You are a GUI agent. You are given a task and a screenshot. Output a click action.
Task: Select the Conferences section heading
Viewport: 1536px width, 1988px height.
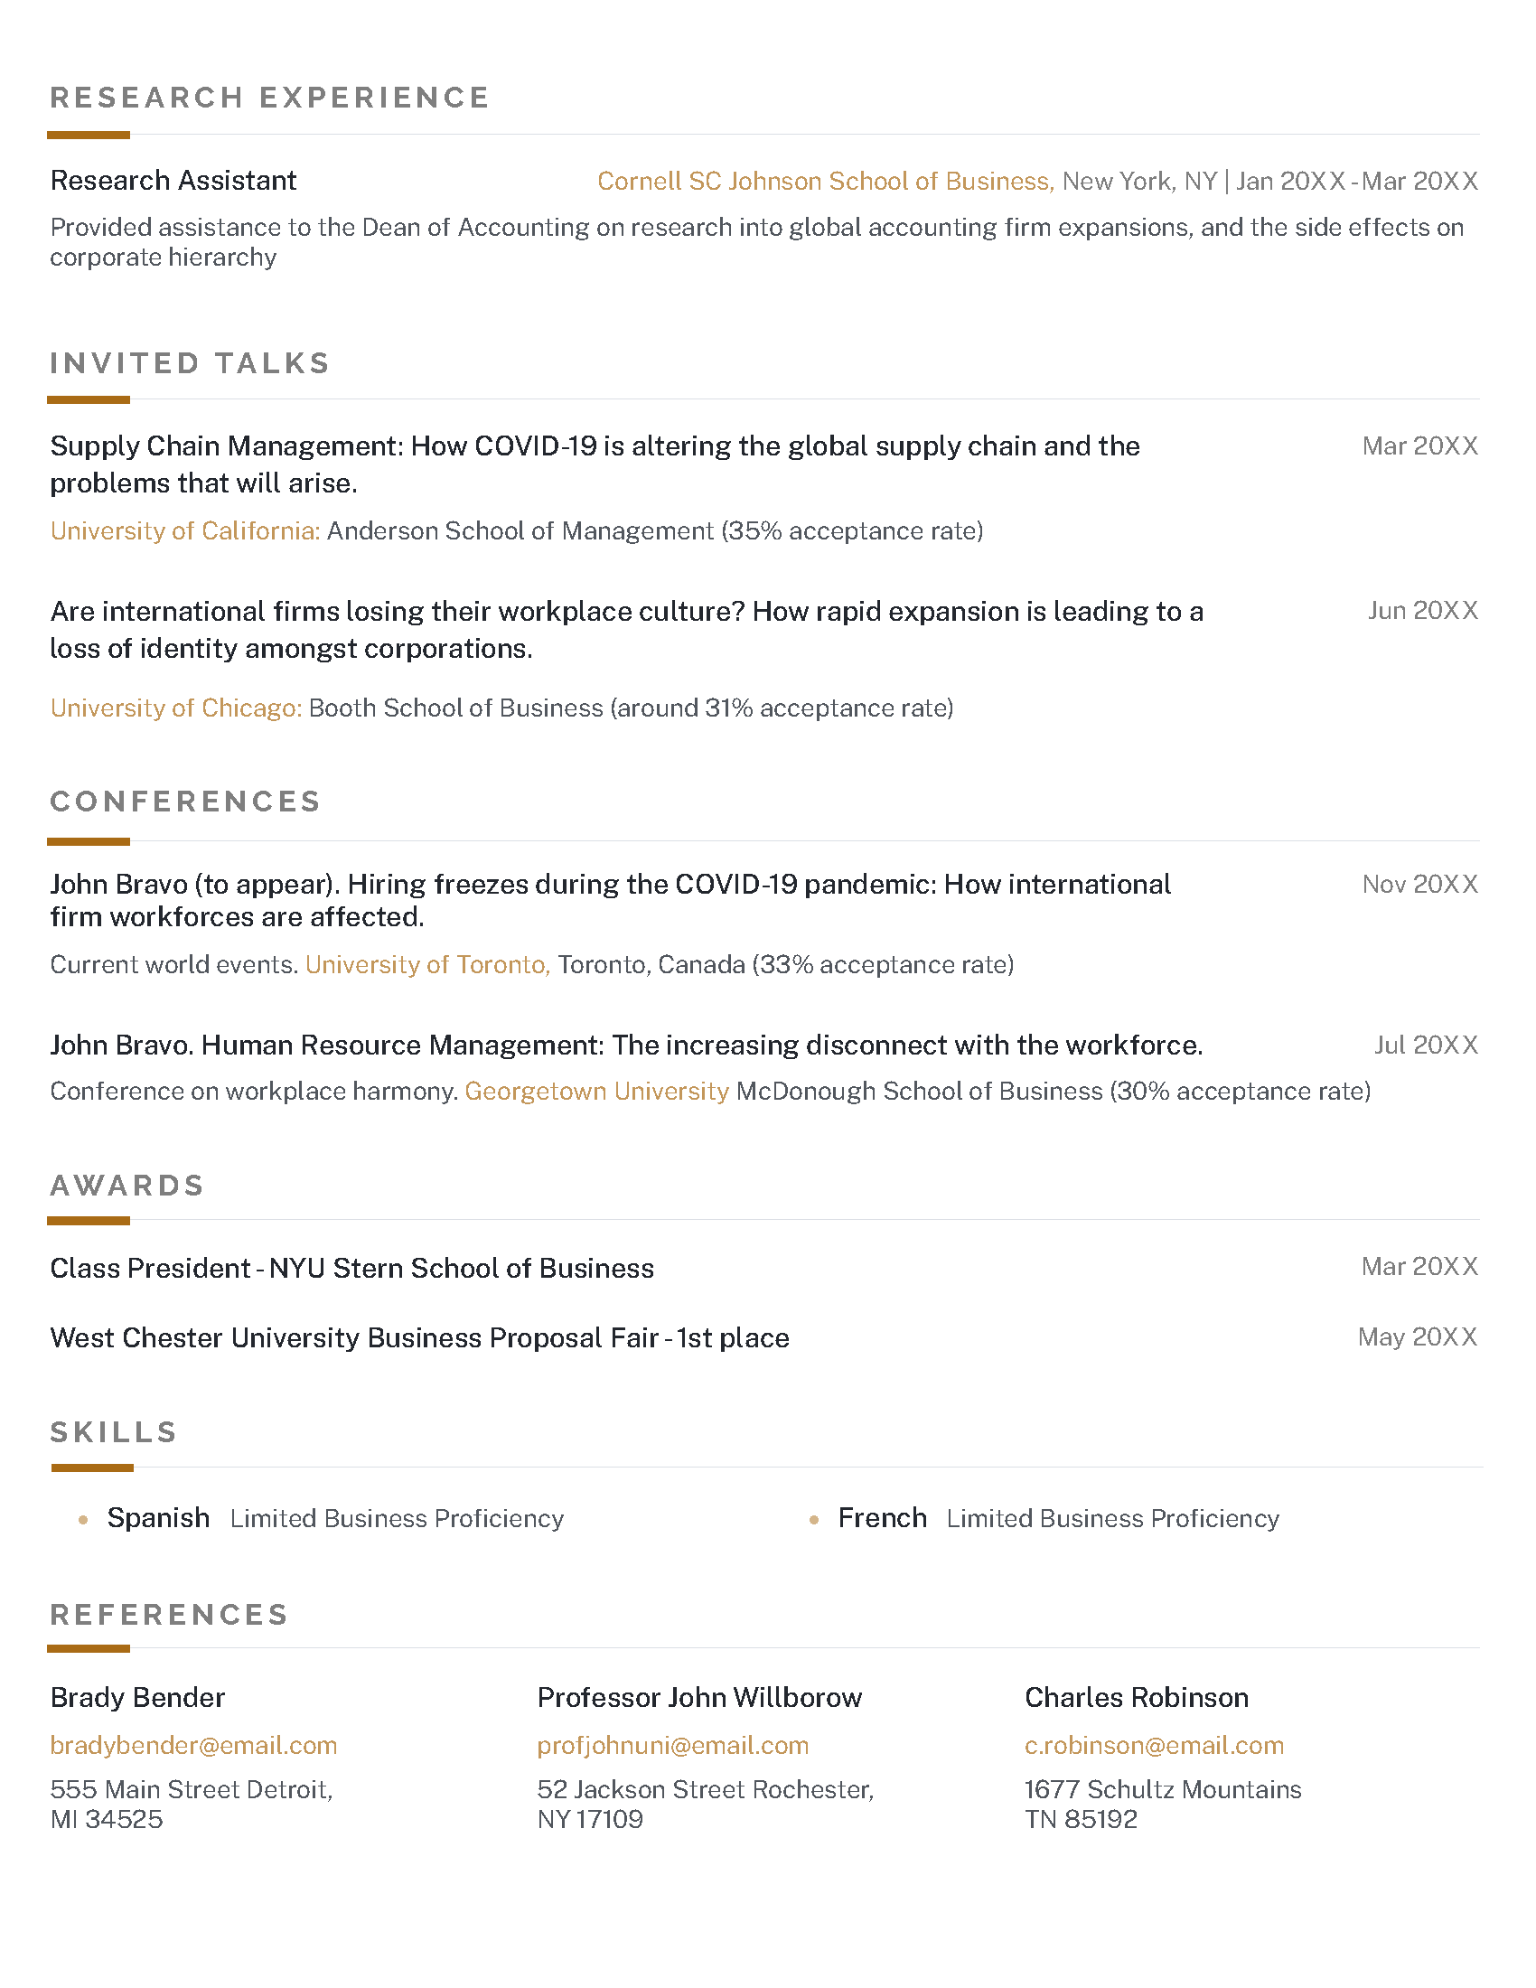coord(186,801)
